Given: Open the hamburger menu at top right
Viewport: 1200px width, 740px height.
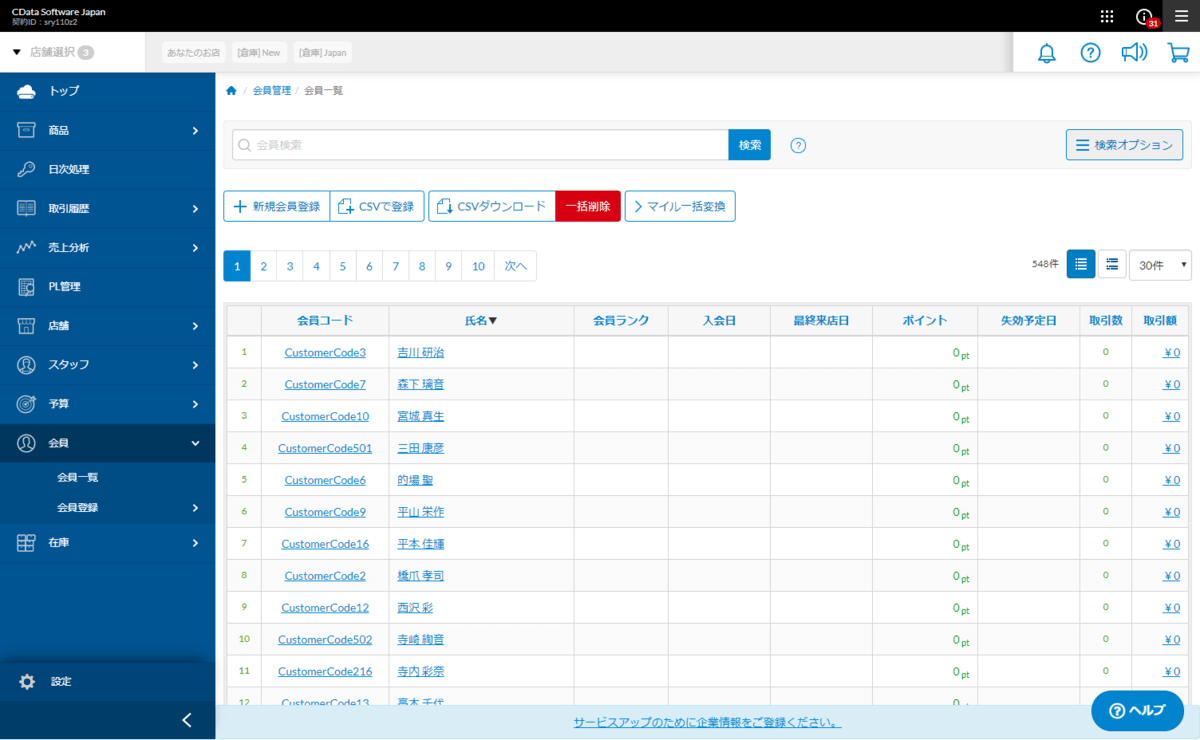Looking at the screenshot, I should pos(1181,16).
